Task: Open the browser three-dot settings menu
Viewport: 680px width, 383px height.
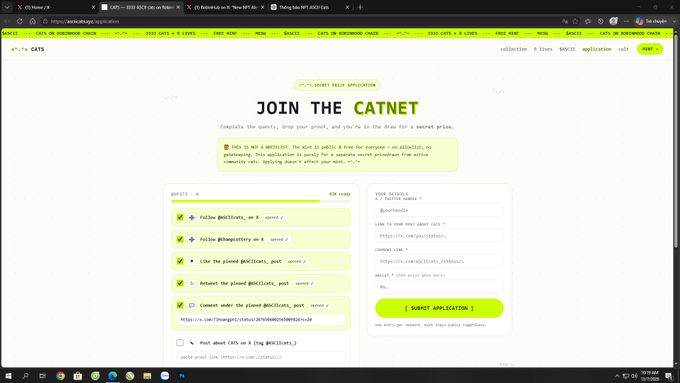Action: click(x=626, y=21)
